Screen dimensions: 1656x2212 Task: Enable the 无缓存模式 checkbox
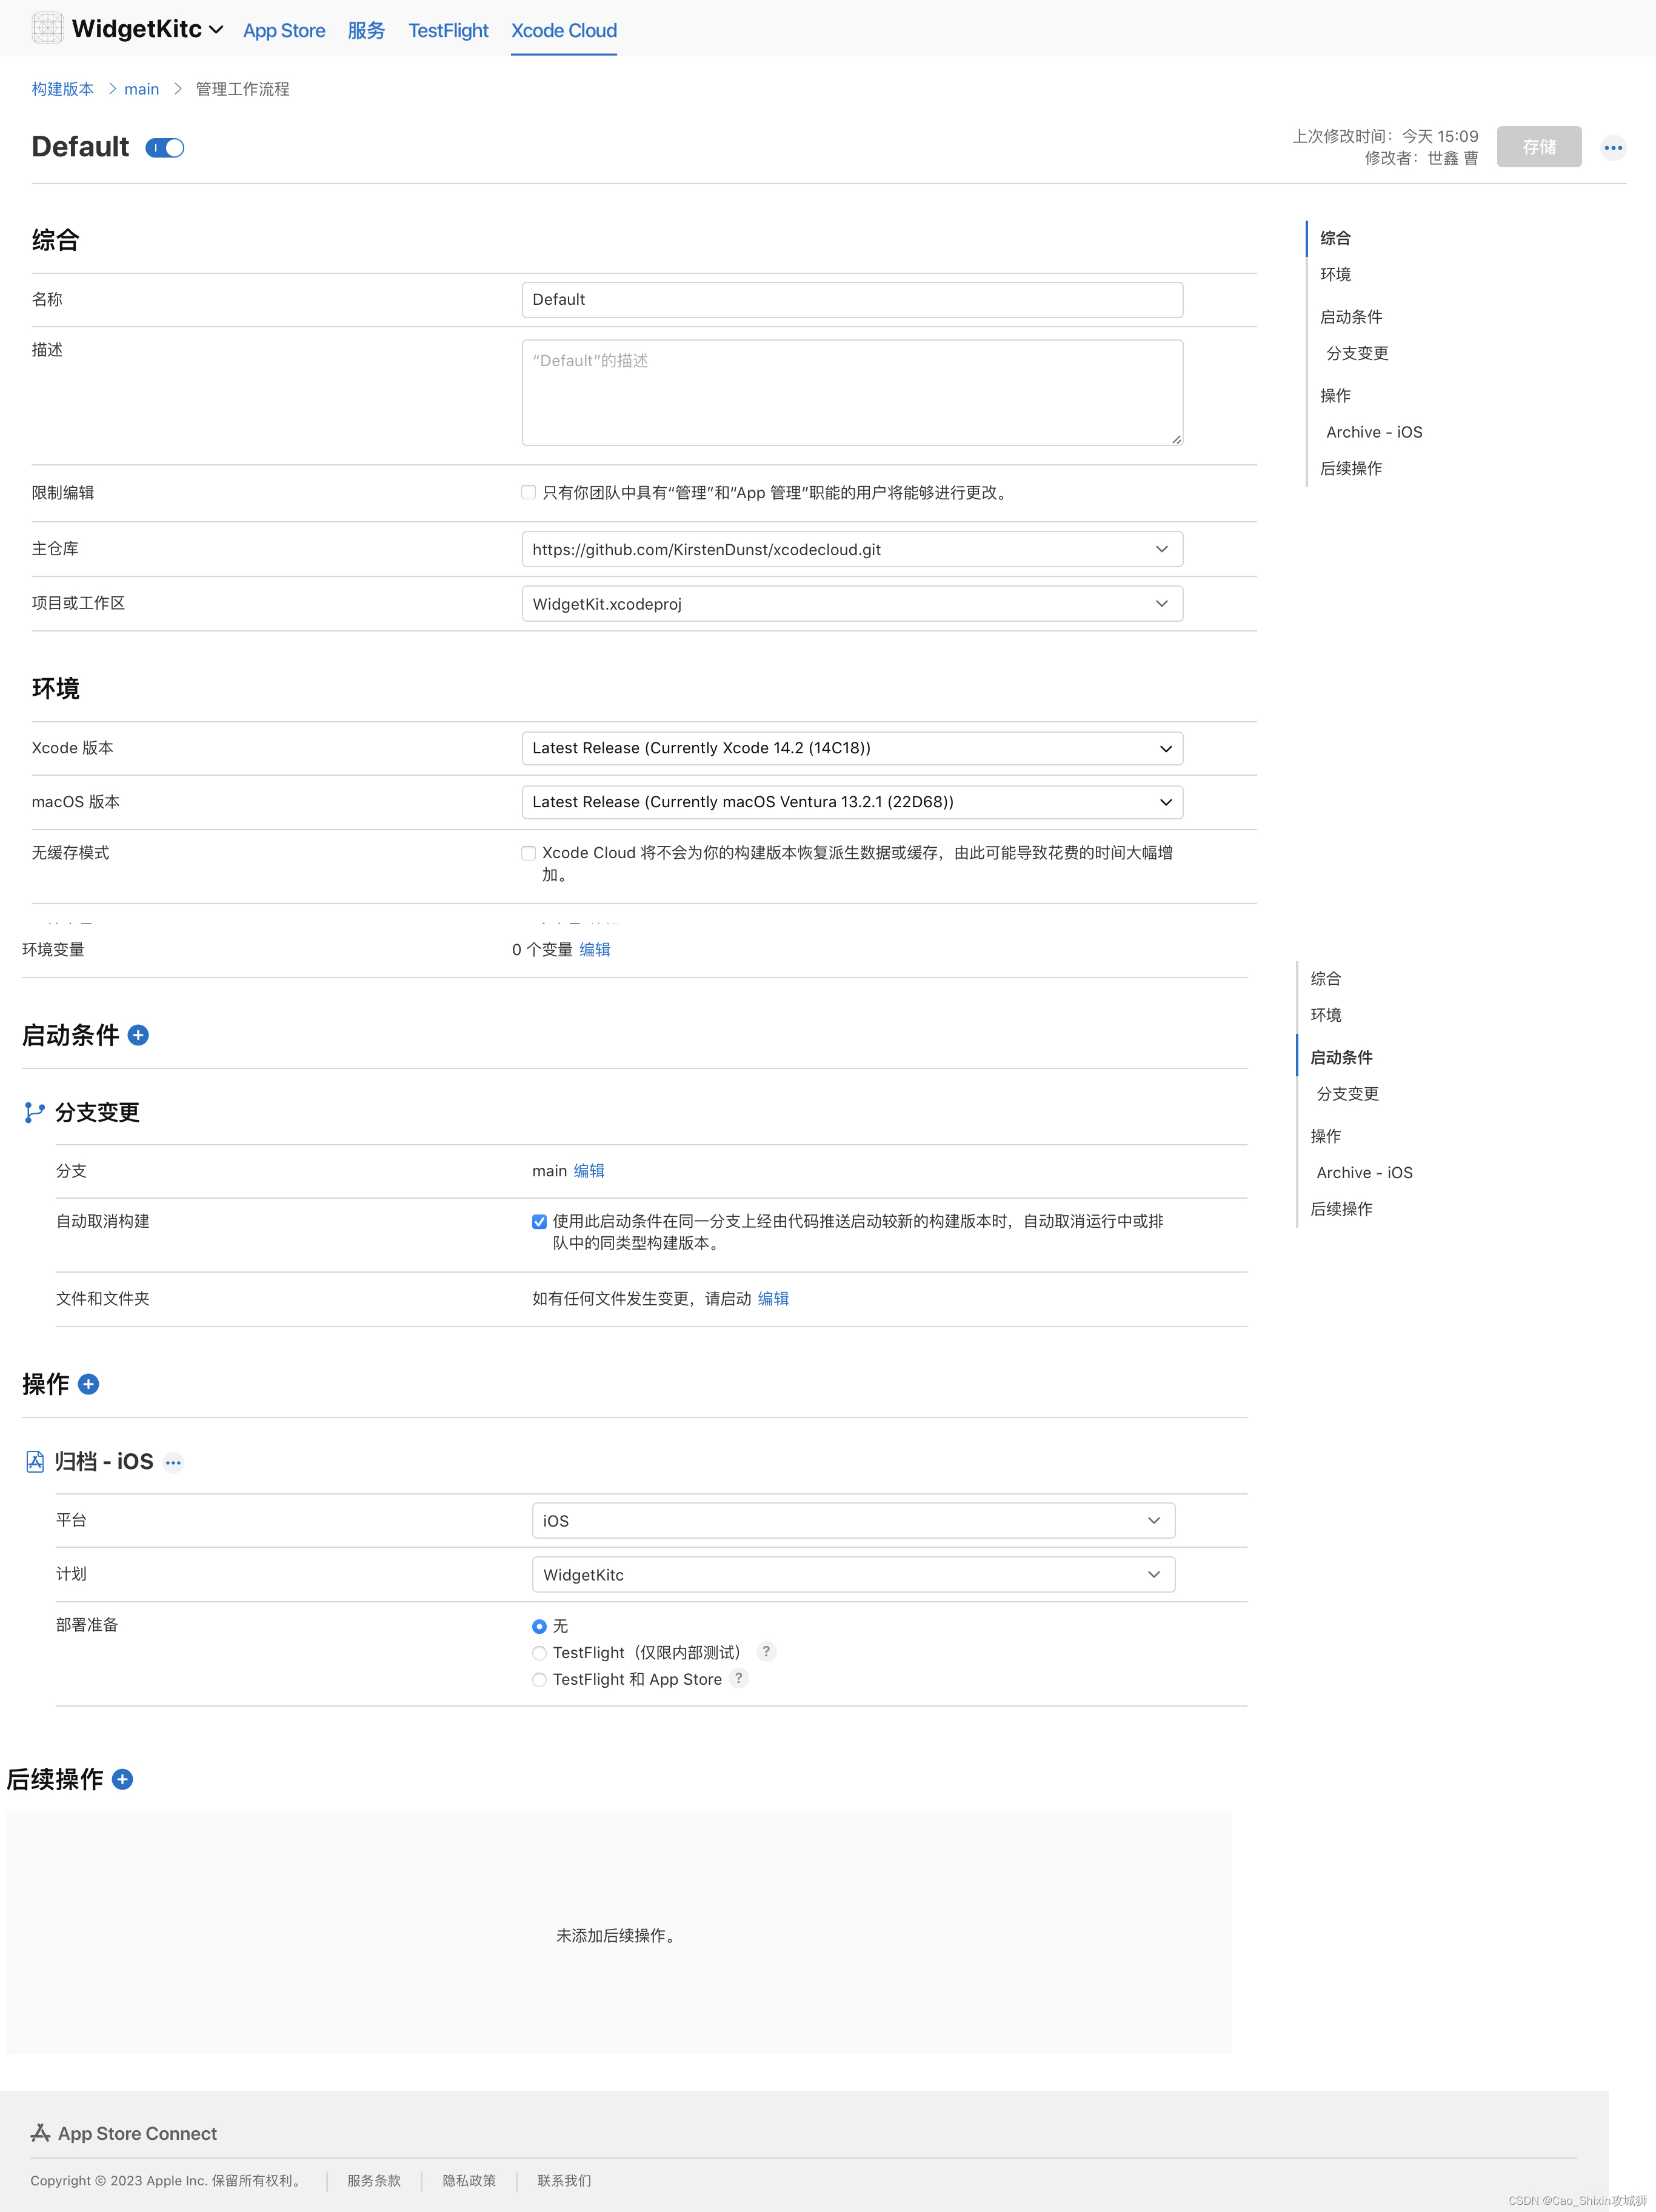(528, 853)
